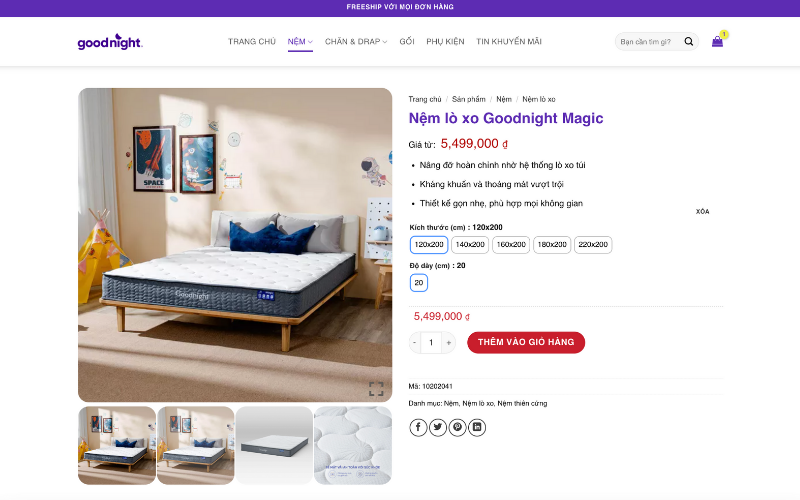The image size is (800, 500).
Task: Focus the search input field
Action: tap(648, 42)
